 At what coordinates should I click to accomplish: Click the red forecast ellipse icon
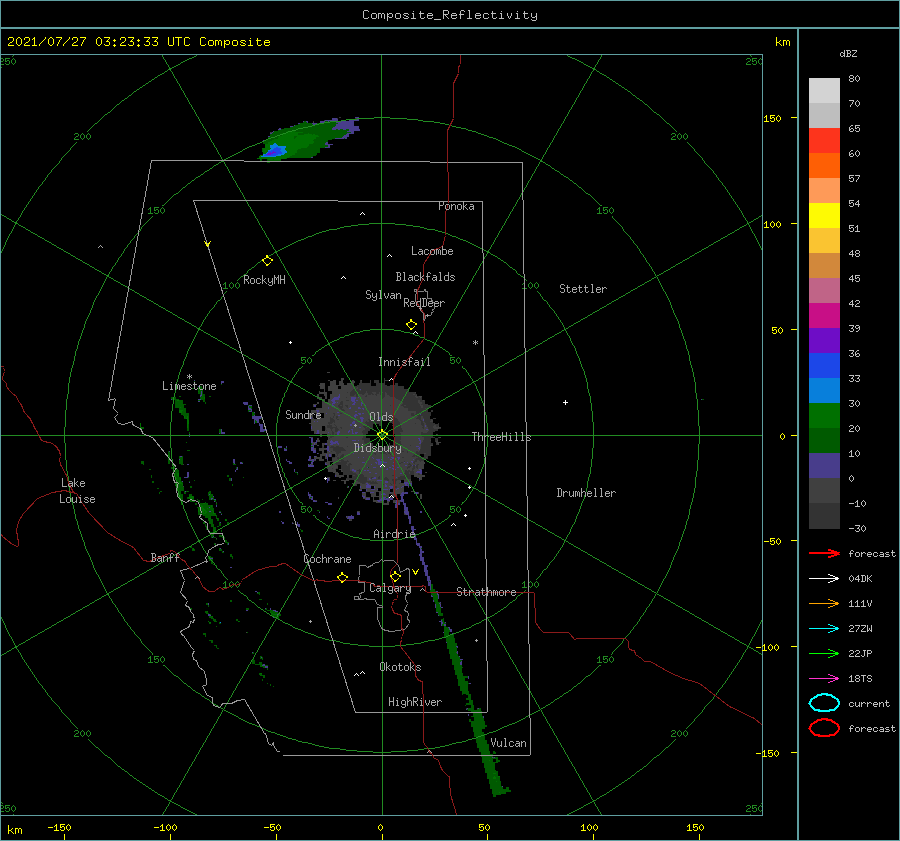[x=824, y=728]
